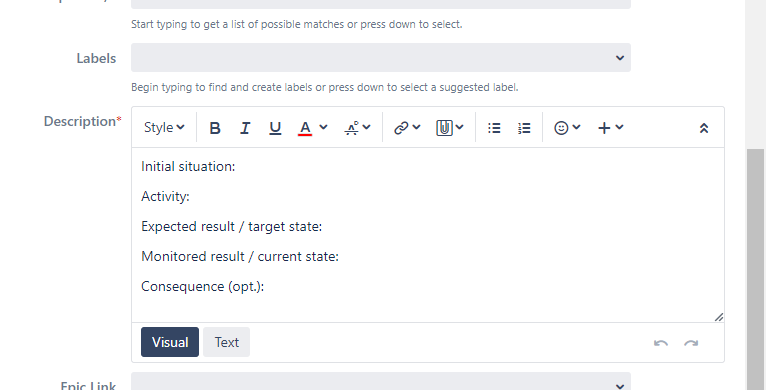
Task: Open the Style dropdown
Action: [x=164, y=128]
